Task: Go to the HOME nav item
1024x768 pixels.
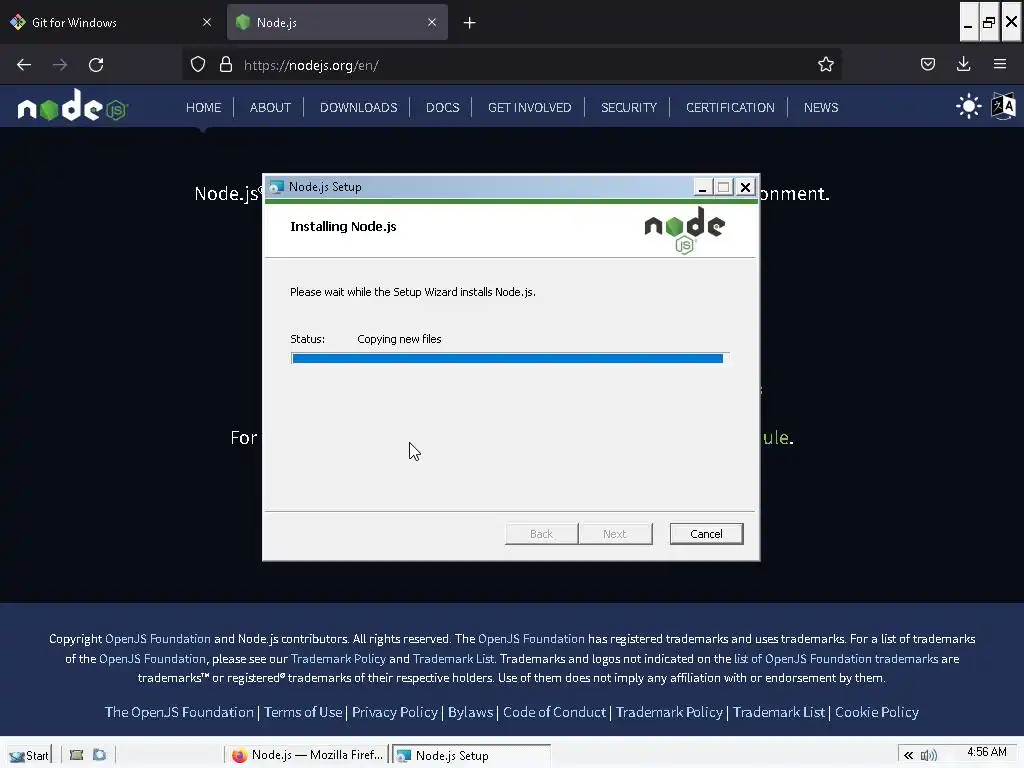Action: 204,107
